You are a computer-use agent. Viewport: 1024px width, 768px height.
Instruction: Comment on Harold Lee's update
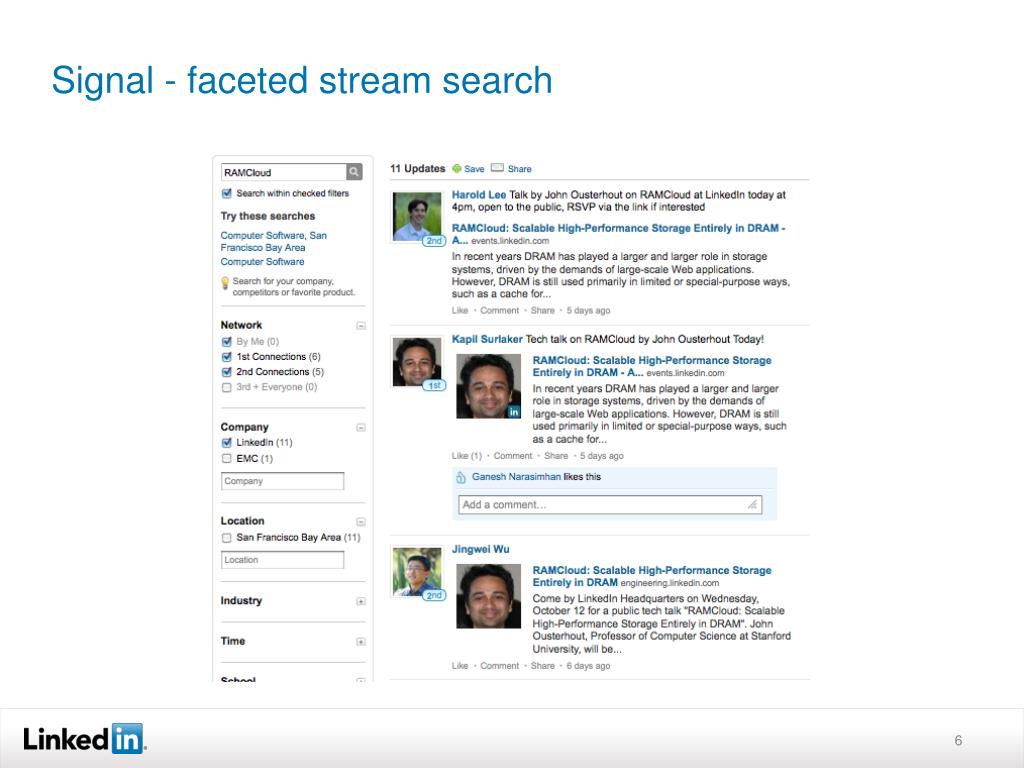[500, 310]
